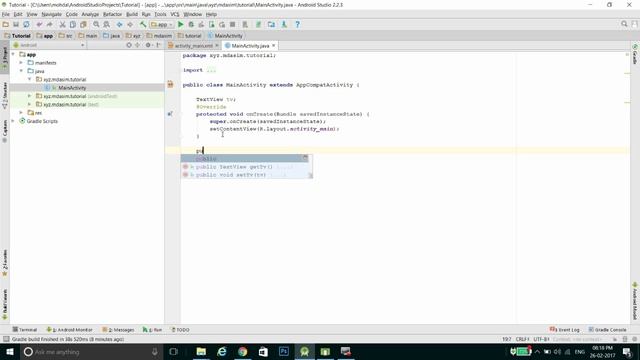Click the class gutter icon beside MainActivity
This screenshot has width=640, height=360.
pyautogui.click(x=170, y=84)
